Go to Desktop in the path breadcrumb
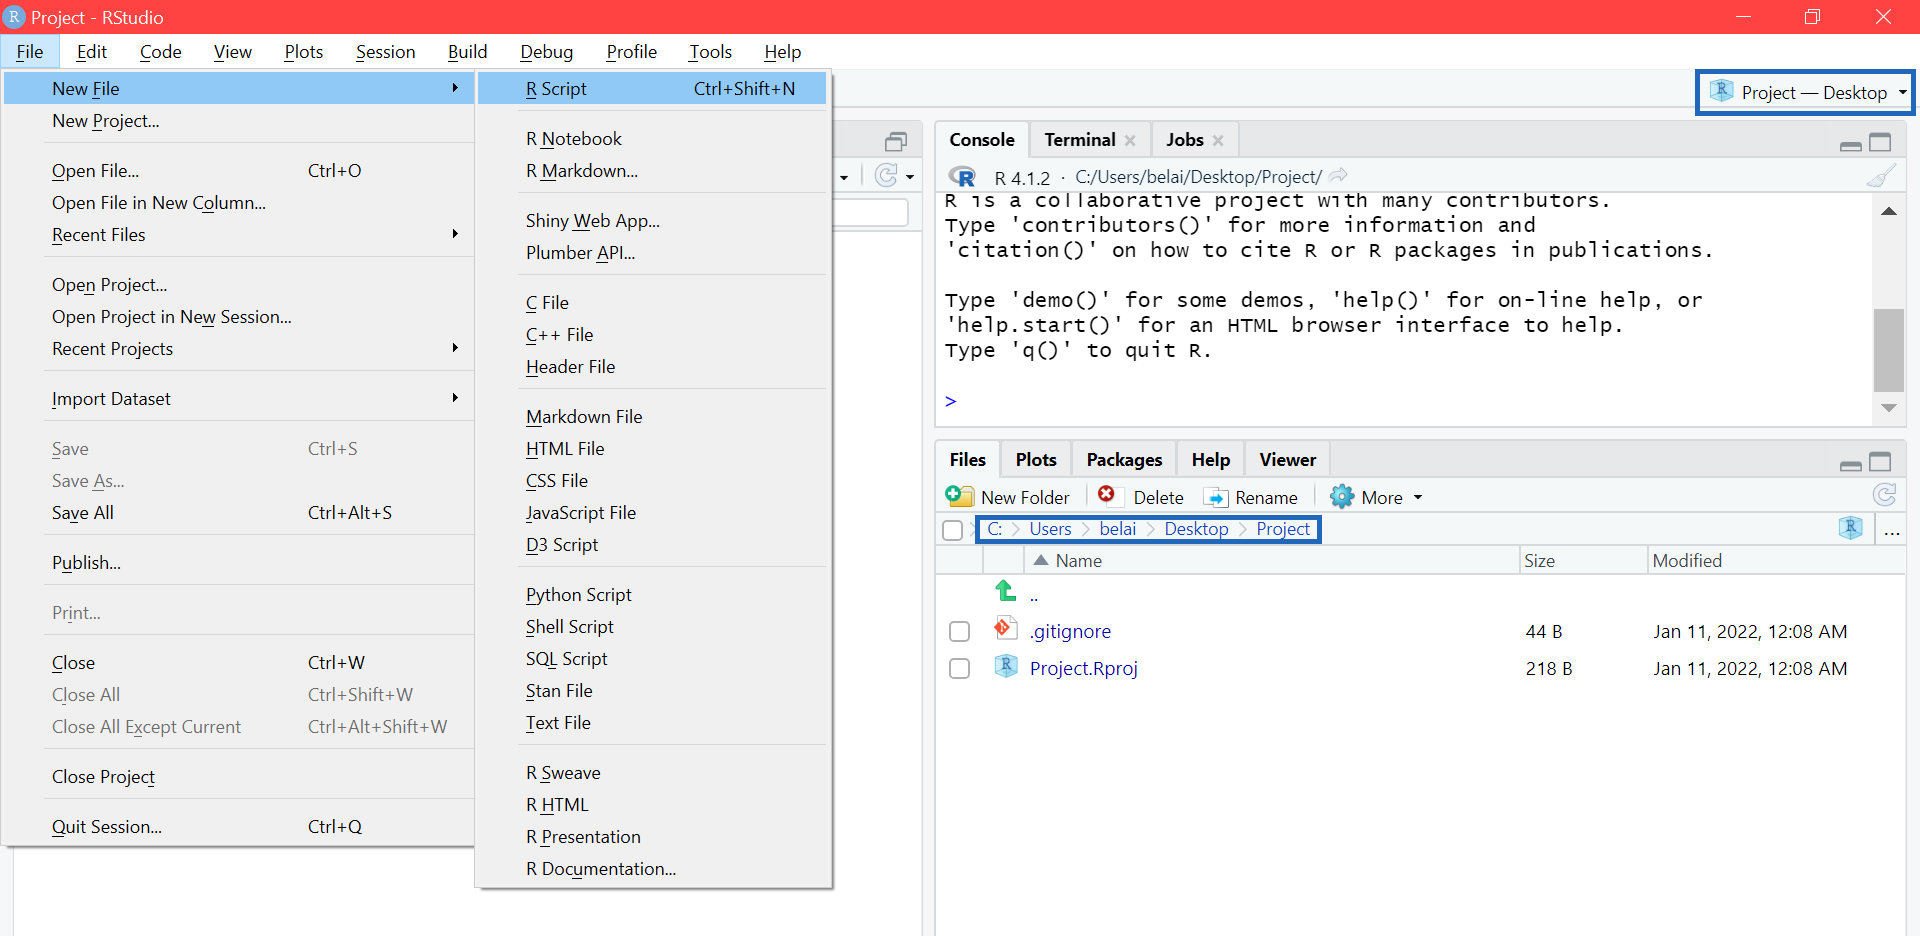Screen dimensions: 1920x936 click(x=1196, y=529)
